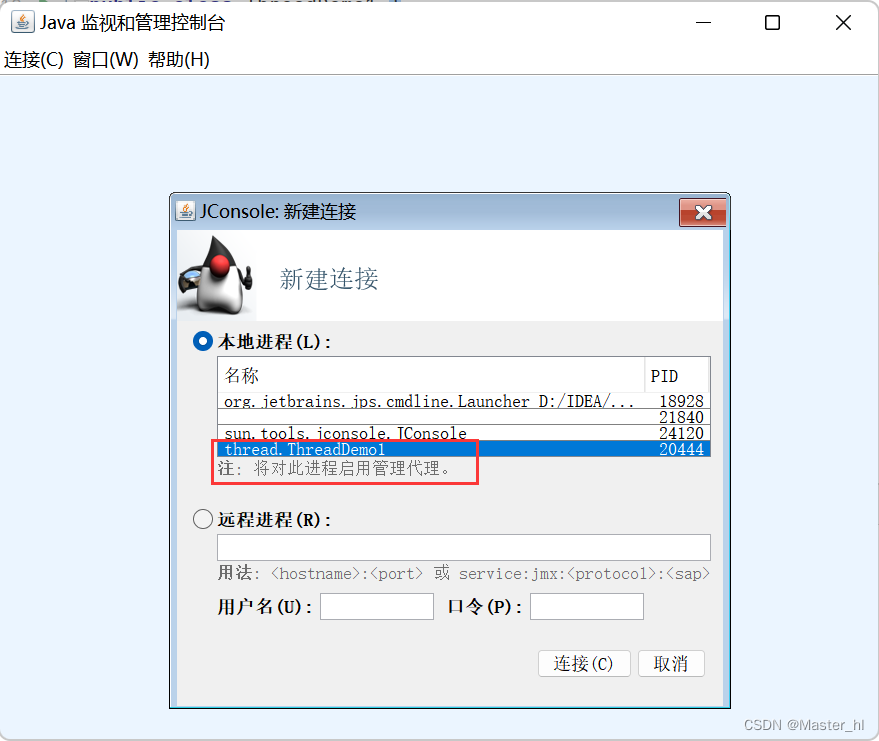Close the JConsole new connection dialog
Viewport: 879px width, 741px height.
702,212
